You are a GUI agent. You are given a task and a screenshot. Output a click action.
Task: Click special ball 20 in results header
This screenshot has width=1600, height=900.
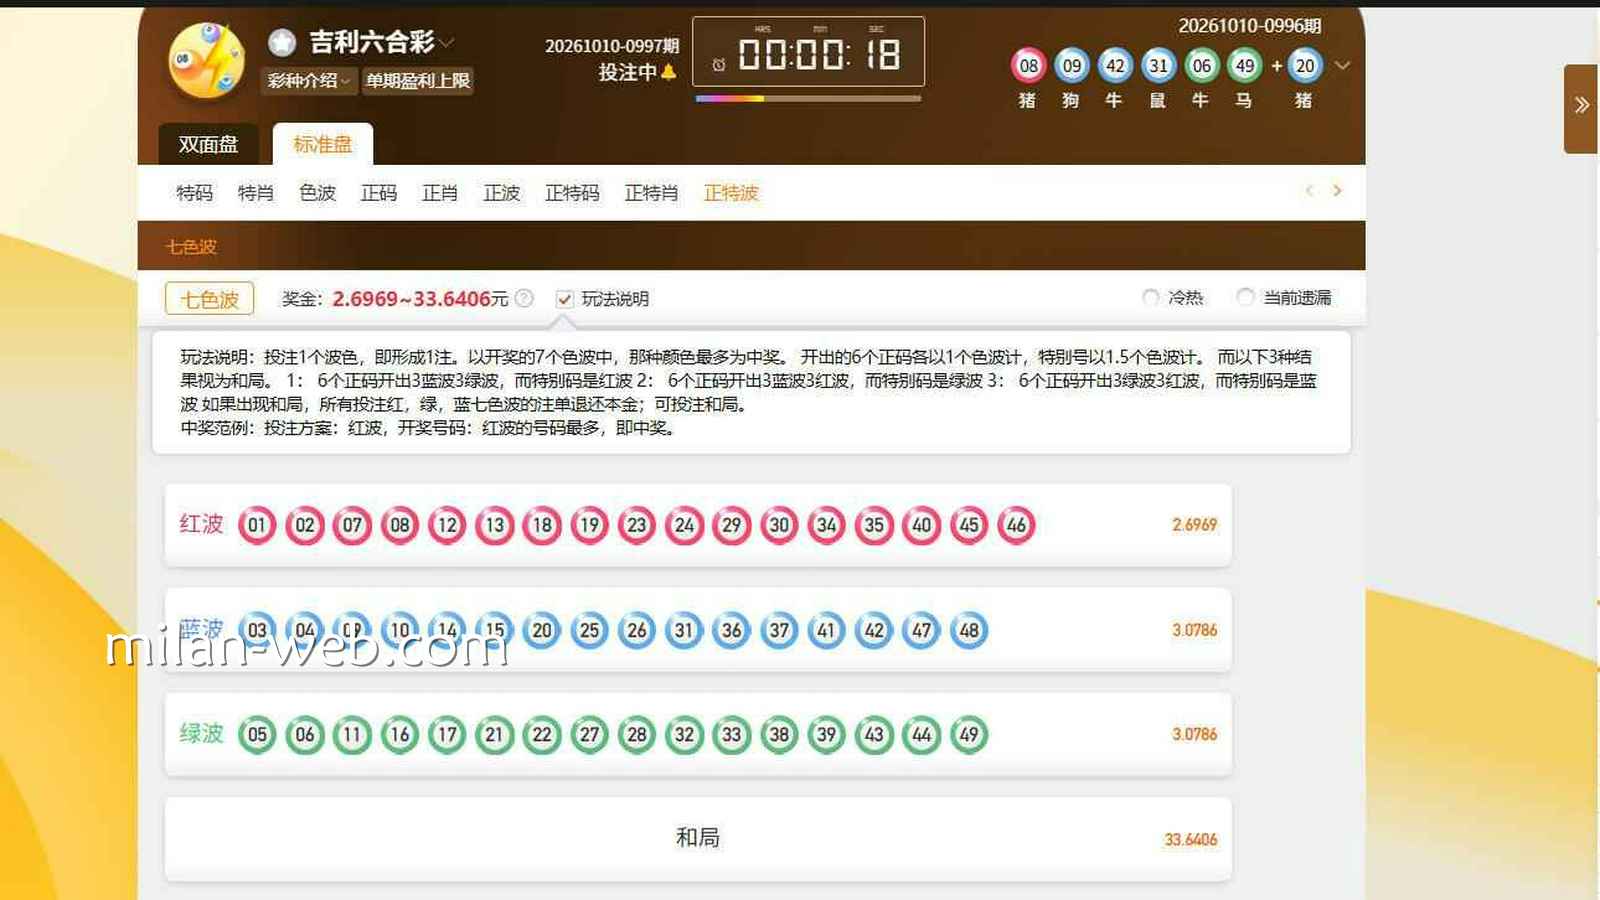click(x=1304, y=66)
